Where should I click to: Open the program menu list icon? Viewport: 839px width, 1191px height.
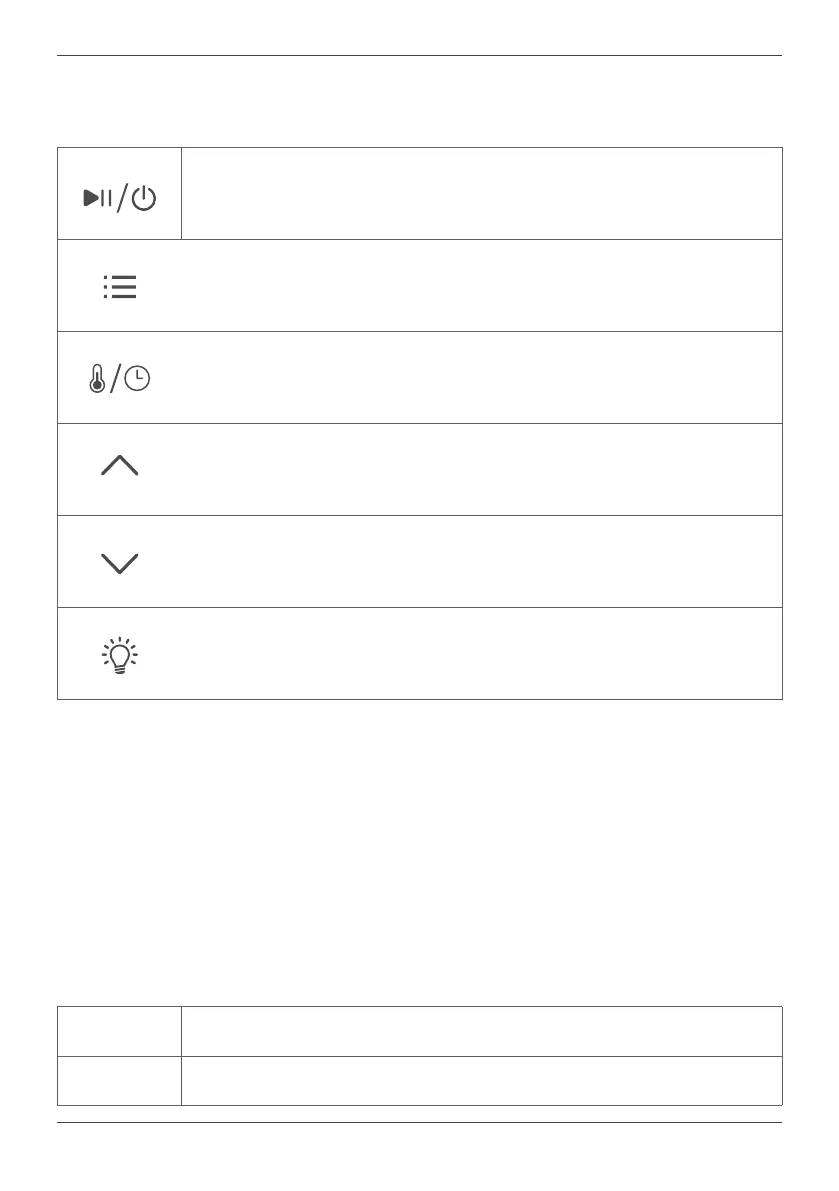[x=120, y=288]
